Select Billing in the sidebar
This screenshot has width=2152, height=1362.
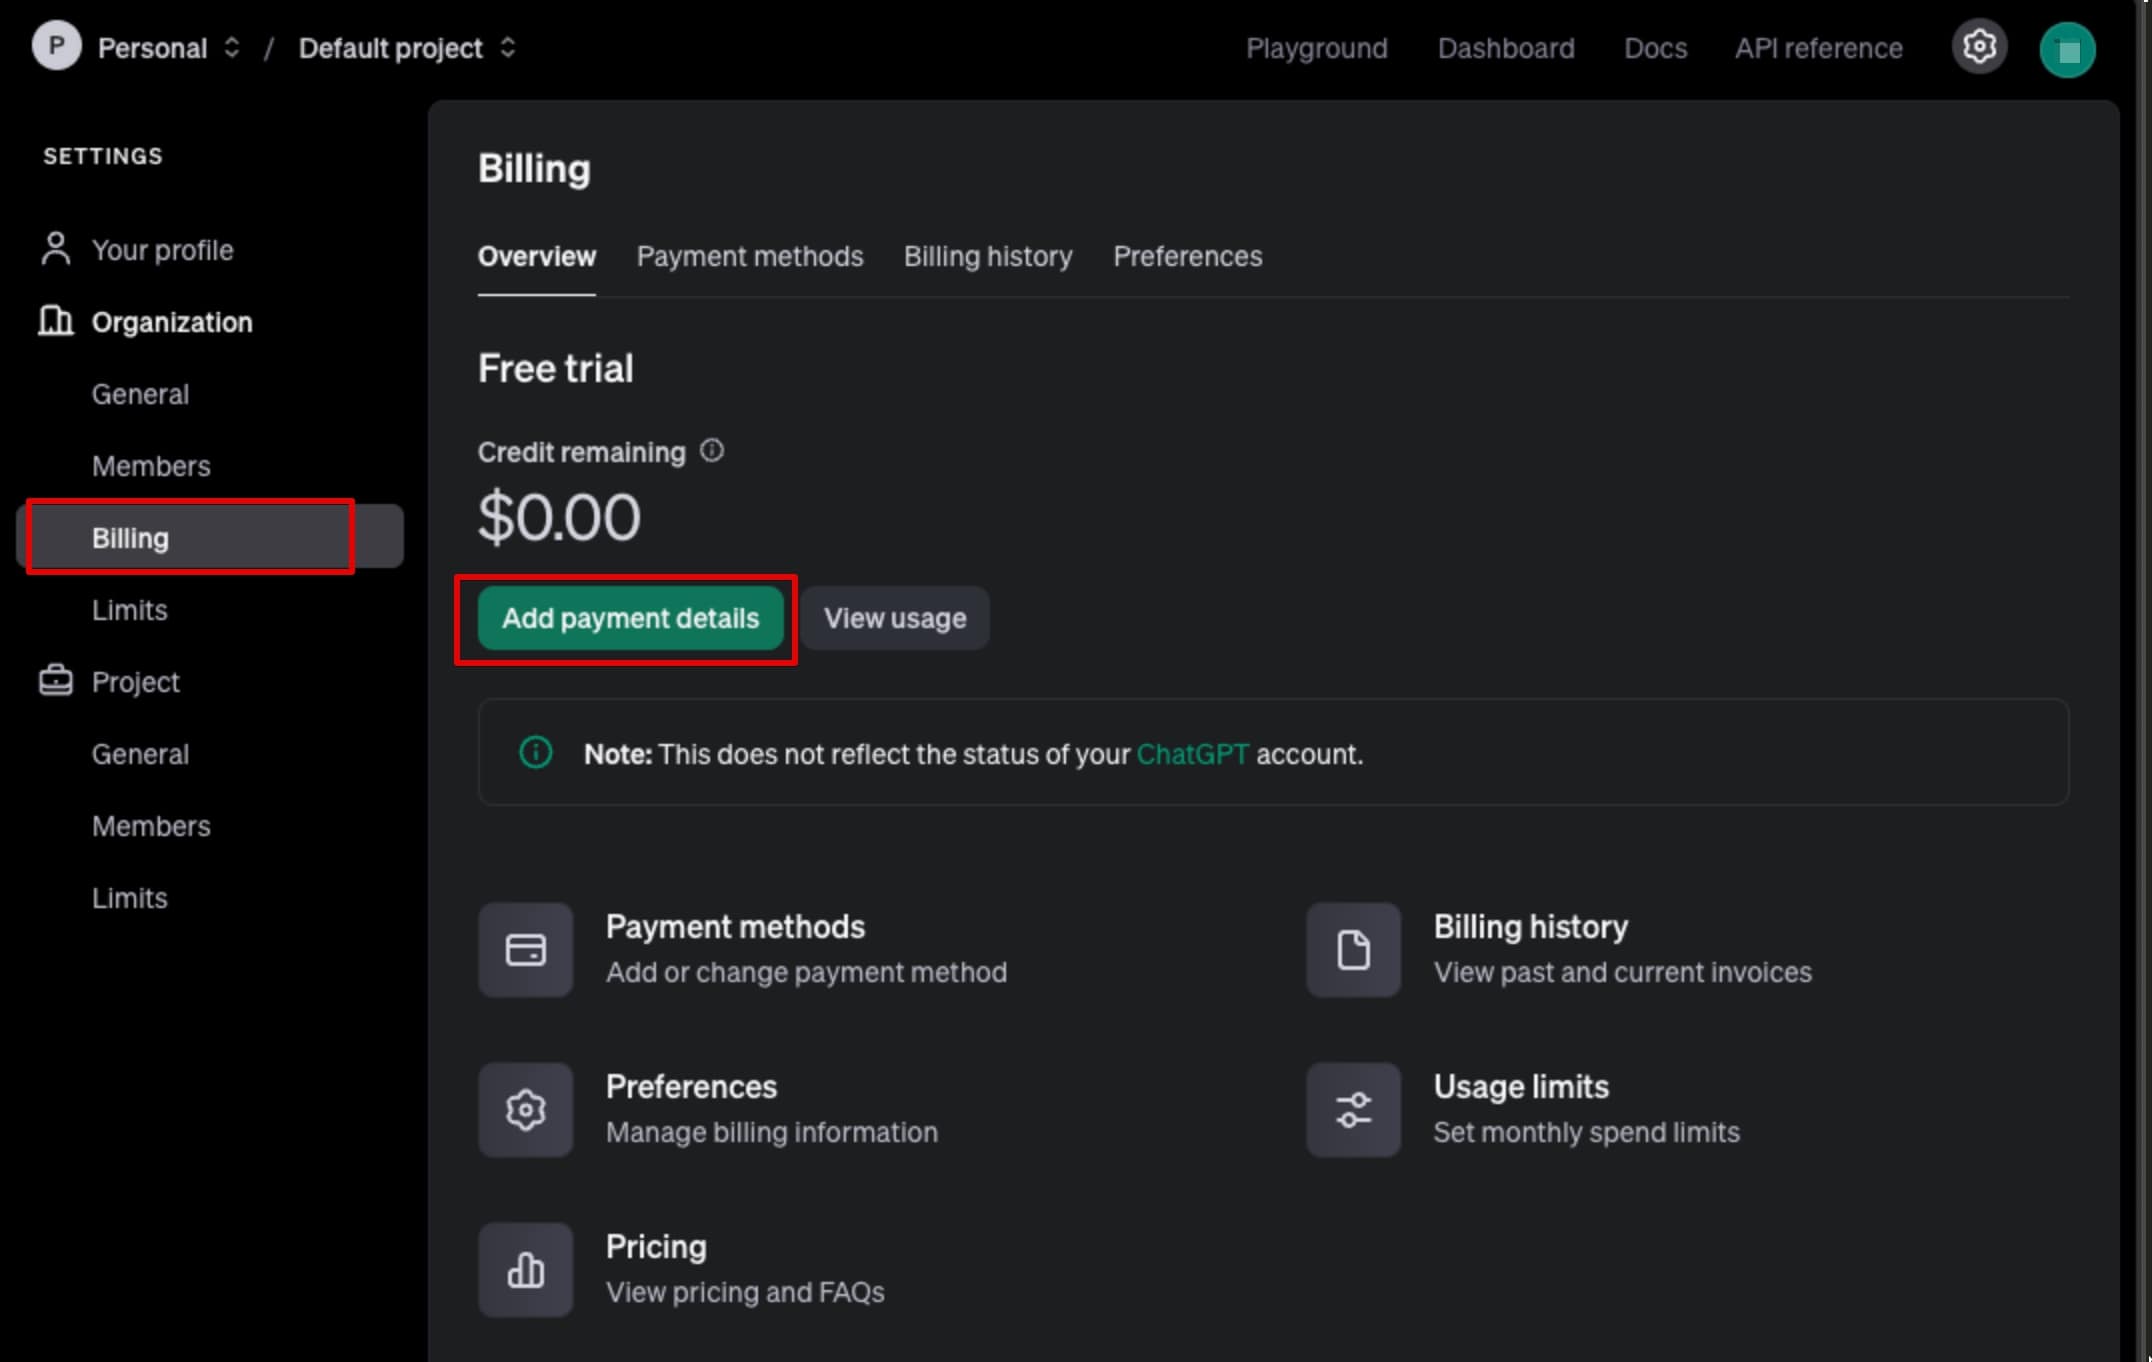tap(210, 537)
